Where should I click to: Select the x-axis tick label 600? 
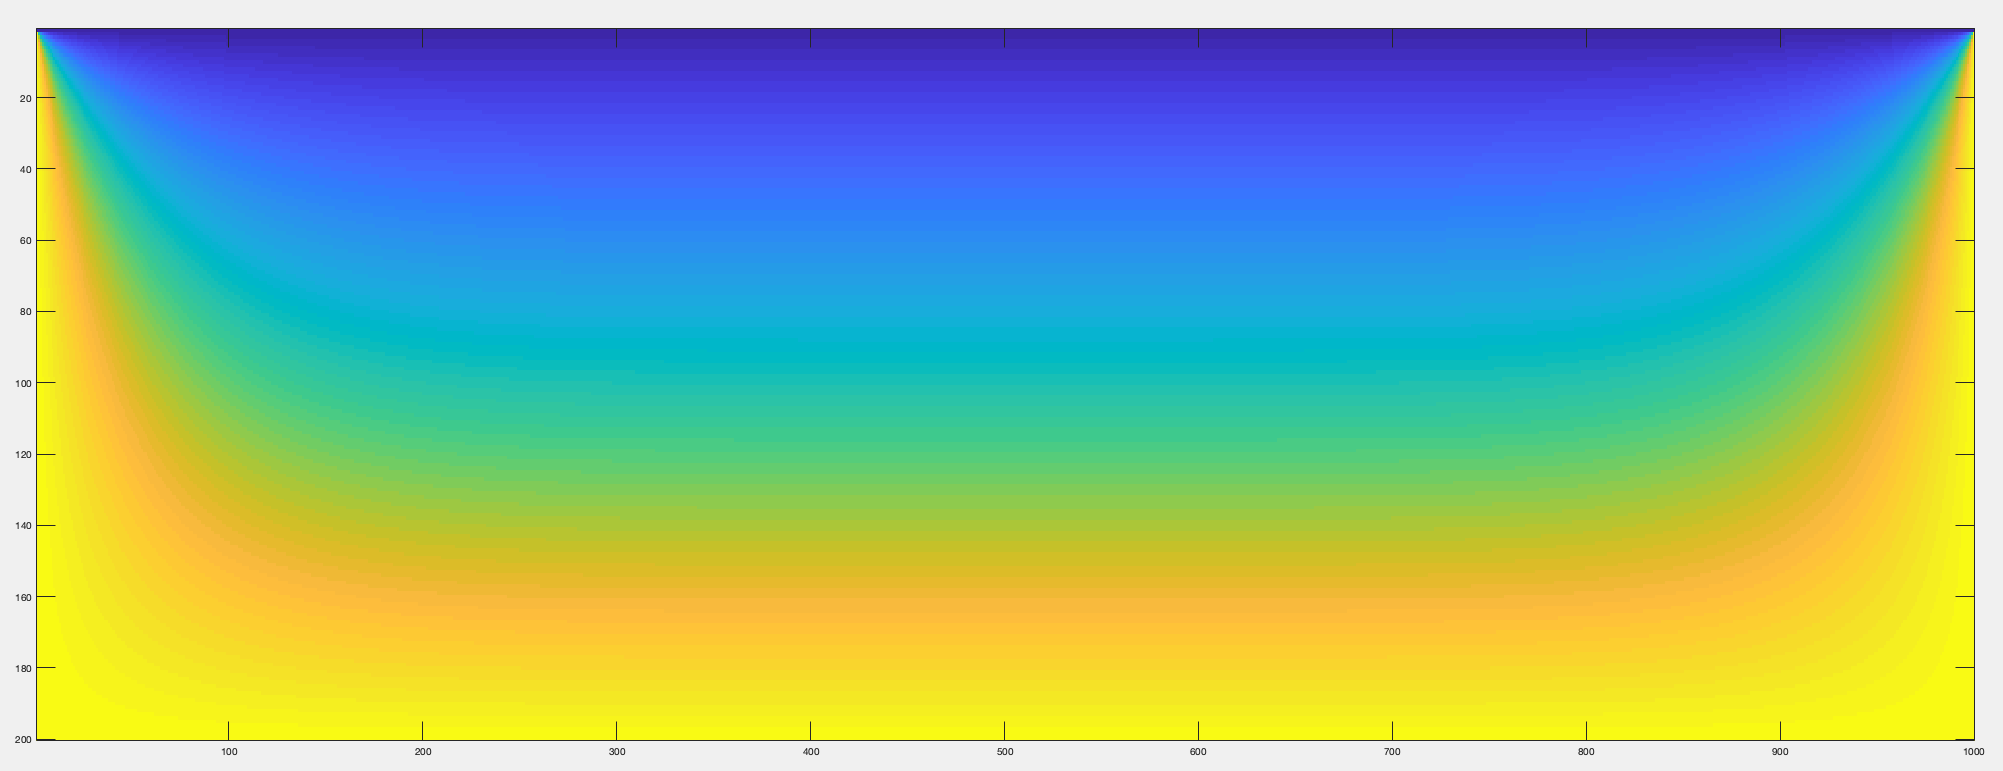1199,752
